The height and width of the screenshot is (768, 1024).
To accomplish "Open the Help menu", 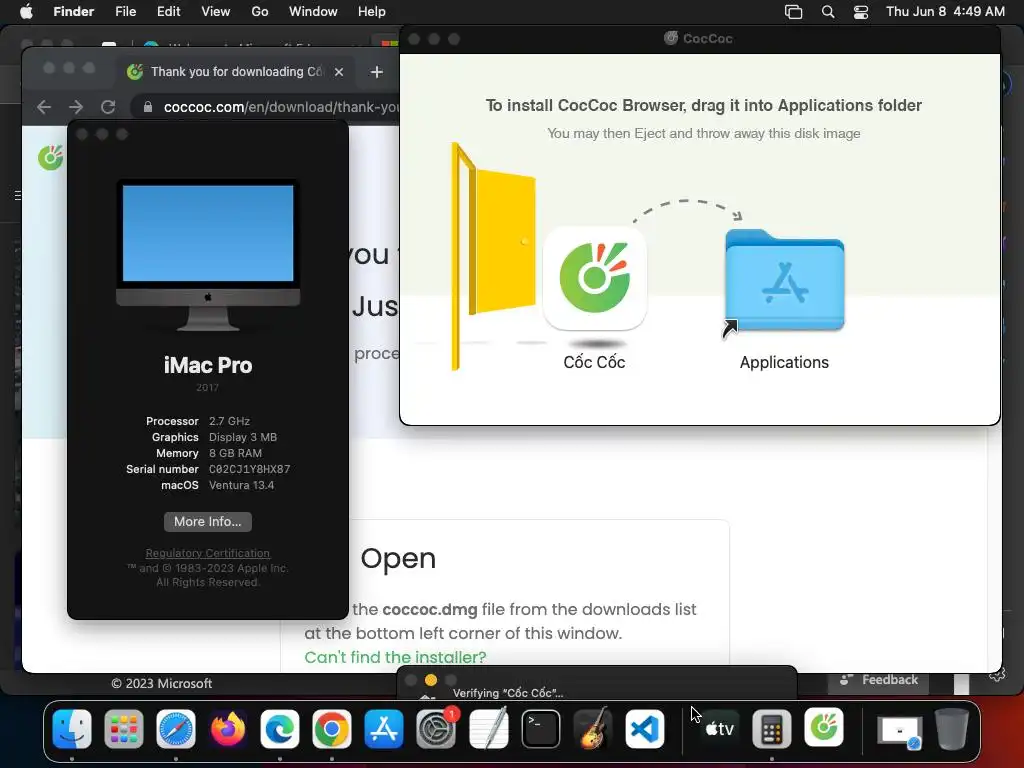I will [x=372, y=12].
